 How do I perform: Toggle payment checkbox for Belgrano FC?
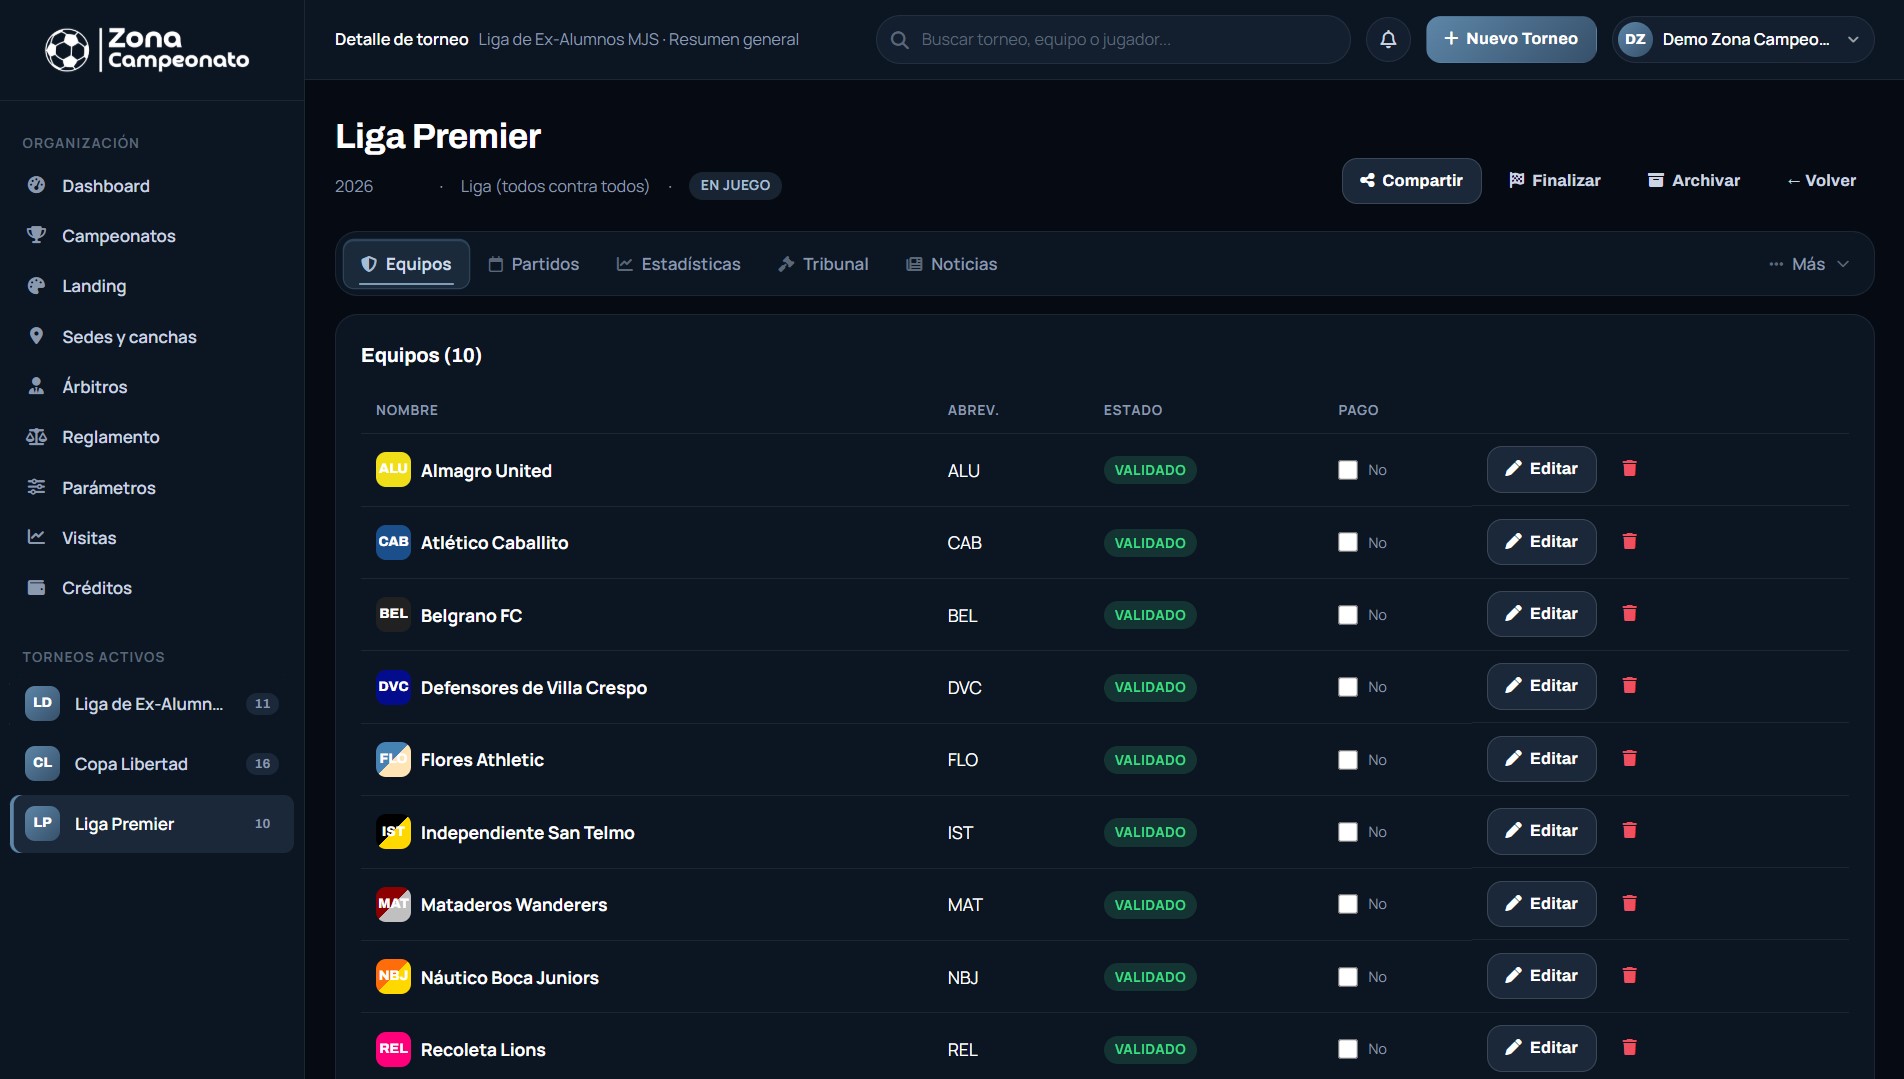(x=1348, y=615)
